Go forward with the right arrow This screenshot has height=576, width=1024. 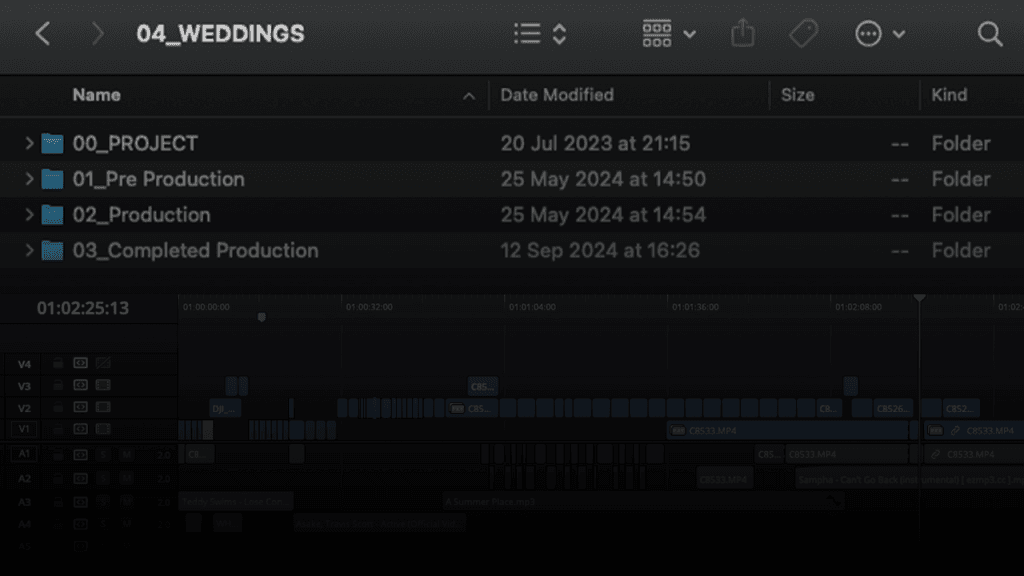coord(97,33)
